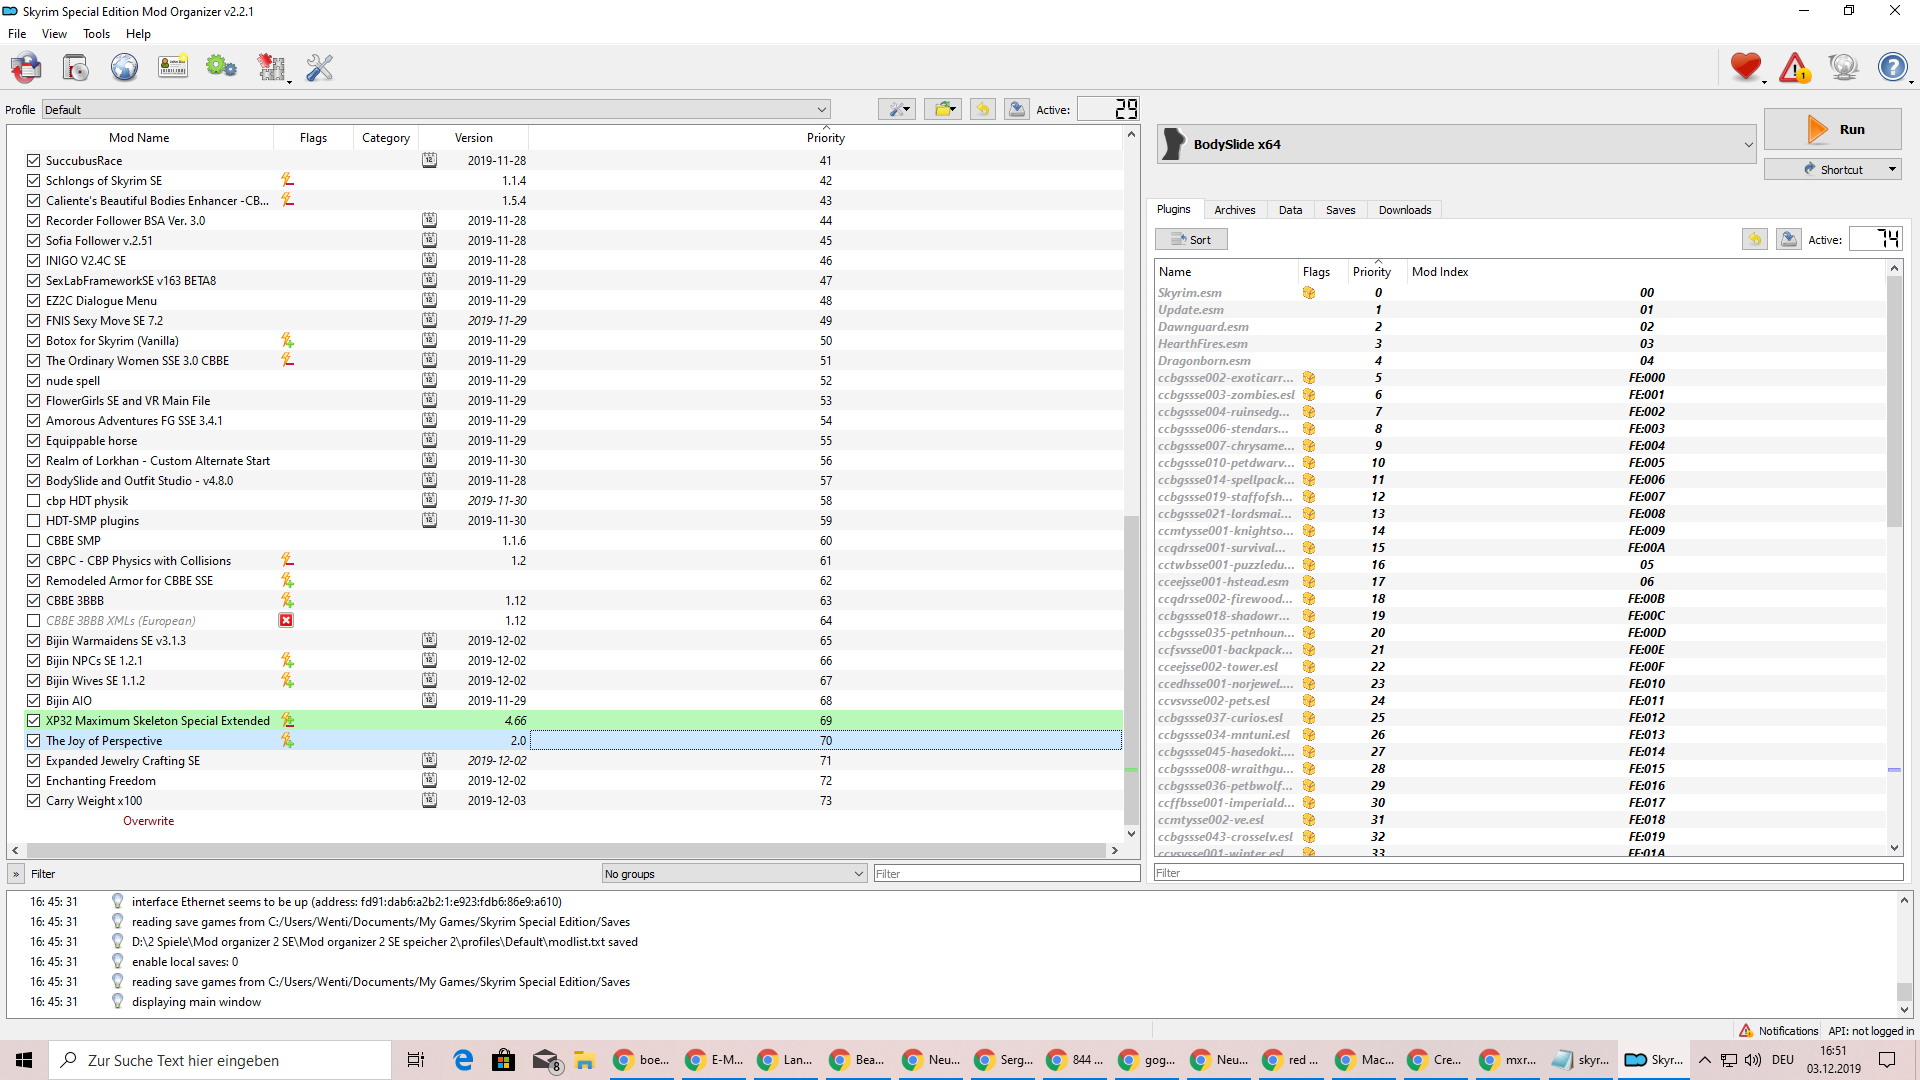Click the plugin list Filter field
Image resolution: width=1920 pixels, height=1080 pixels.
click(x=1528, y=873)
